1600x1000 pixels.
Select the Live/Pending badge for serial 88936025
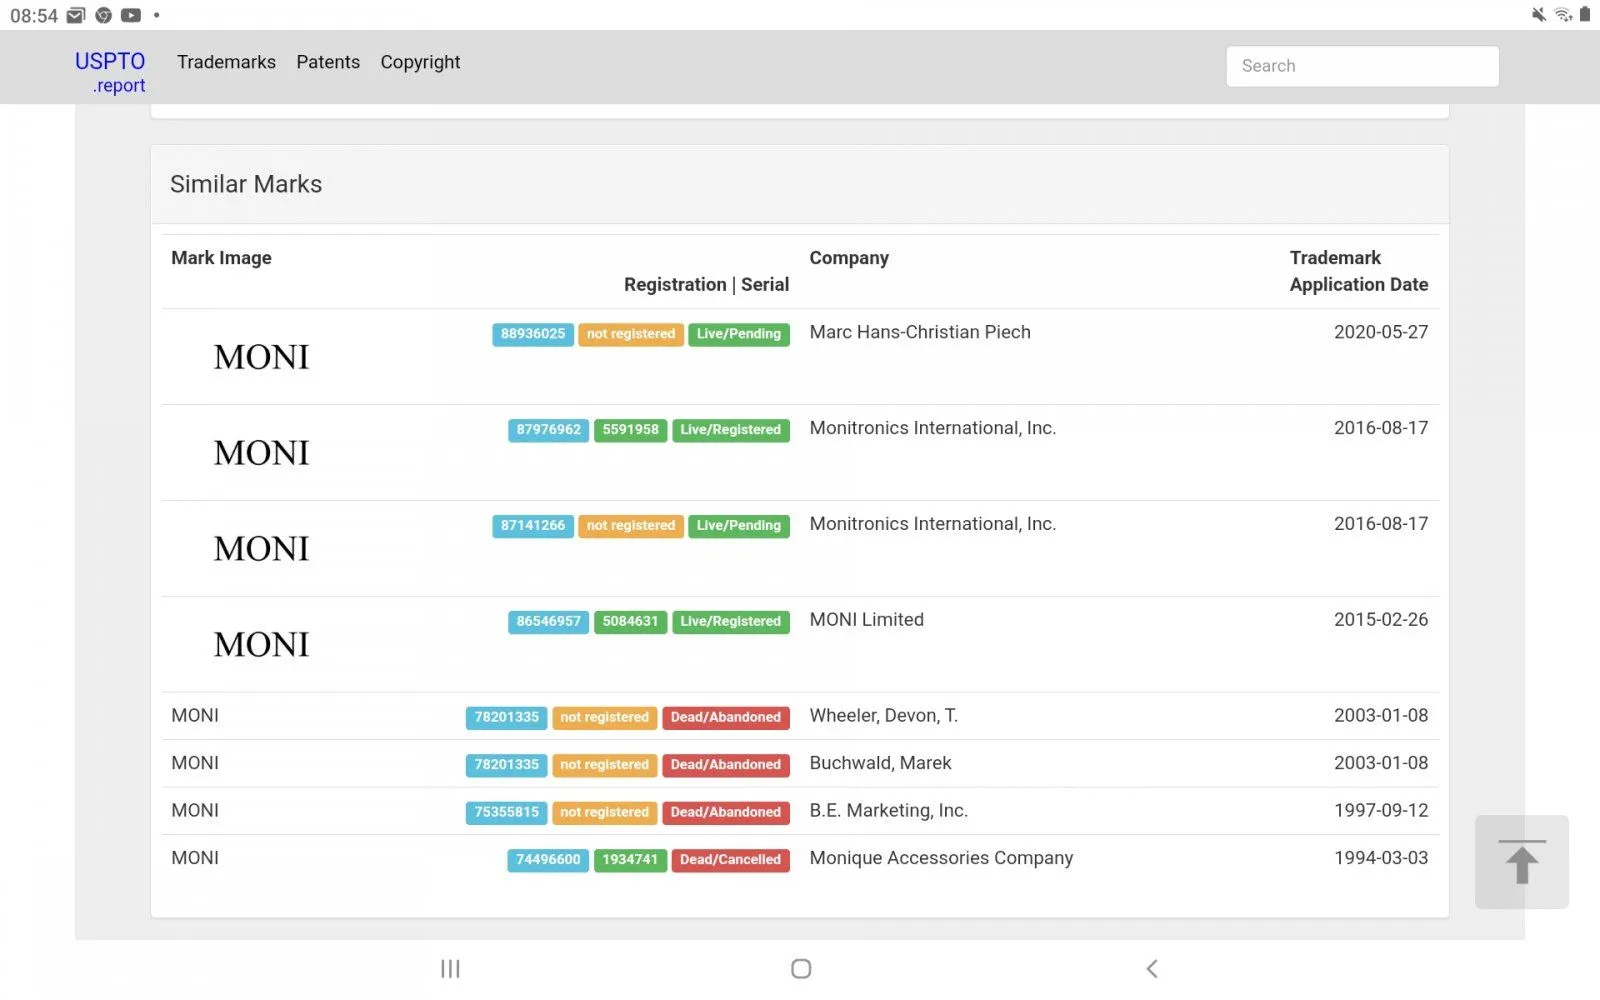(739, 334)
